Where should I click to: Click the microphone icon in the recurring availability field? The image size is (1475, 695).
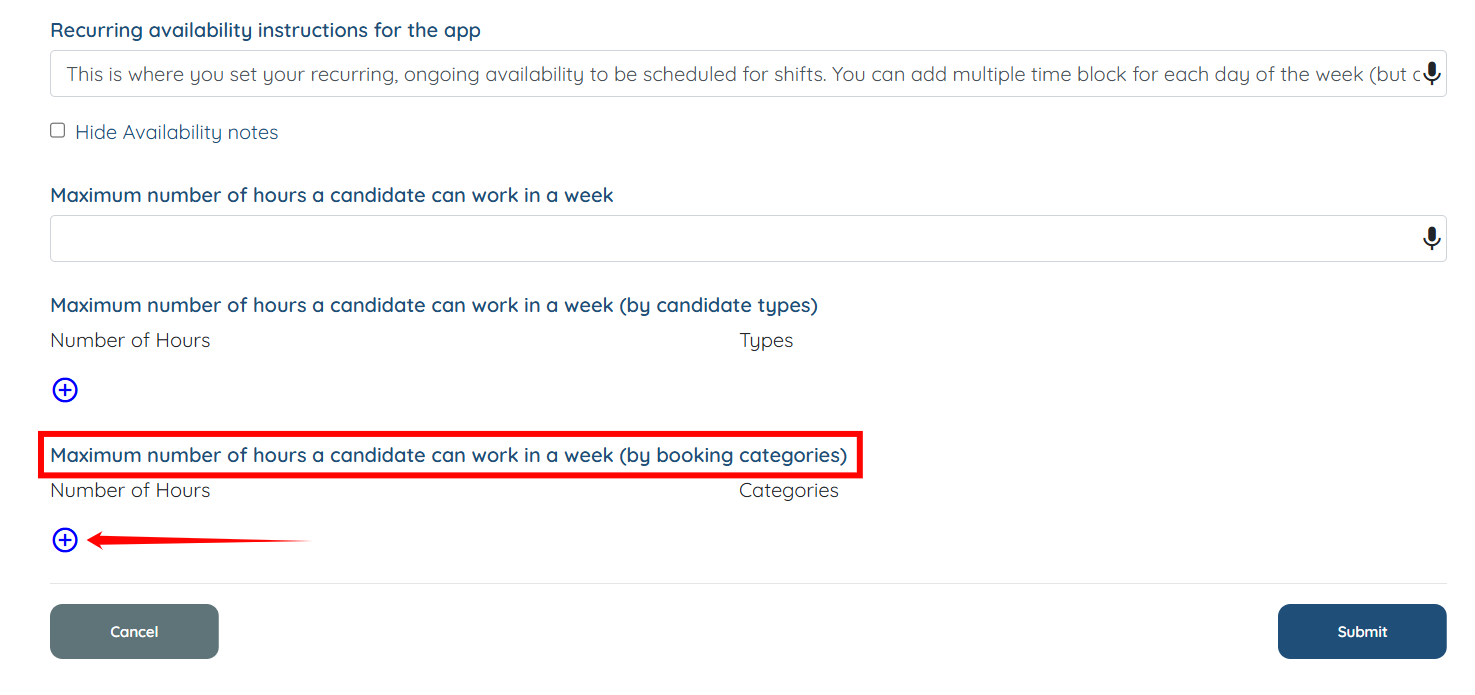pyautogui.click(x=1432, y=74)
